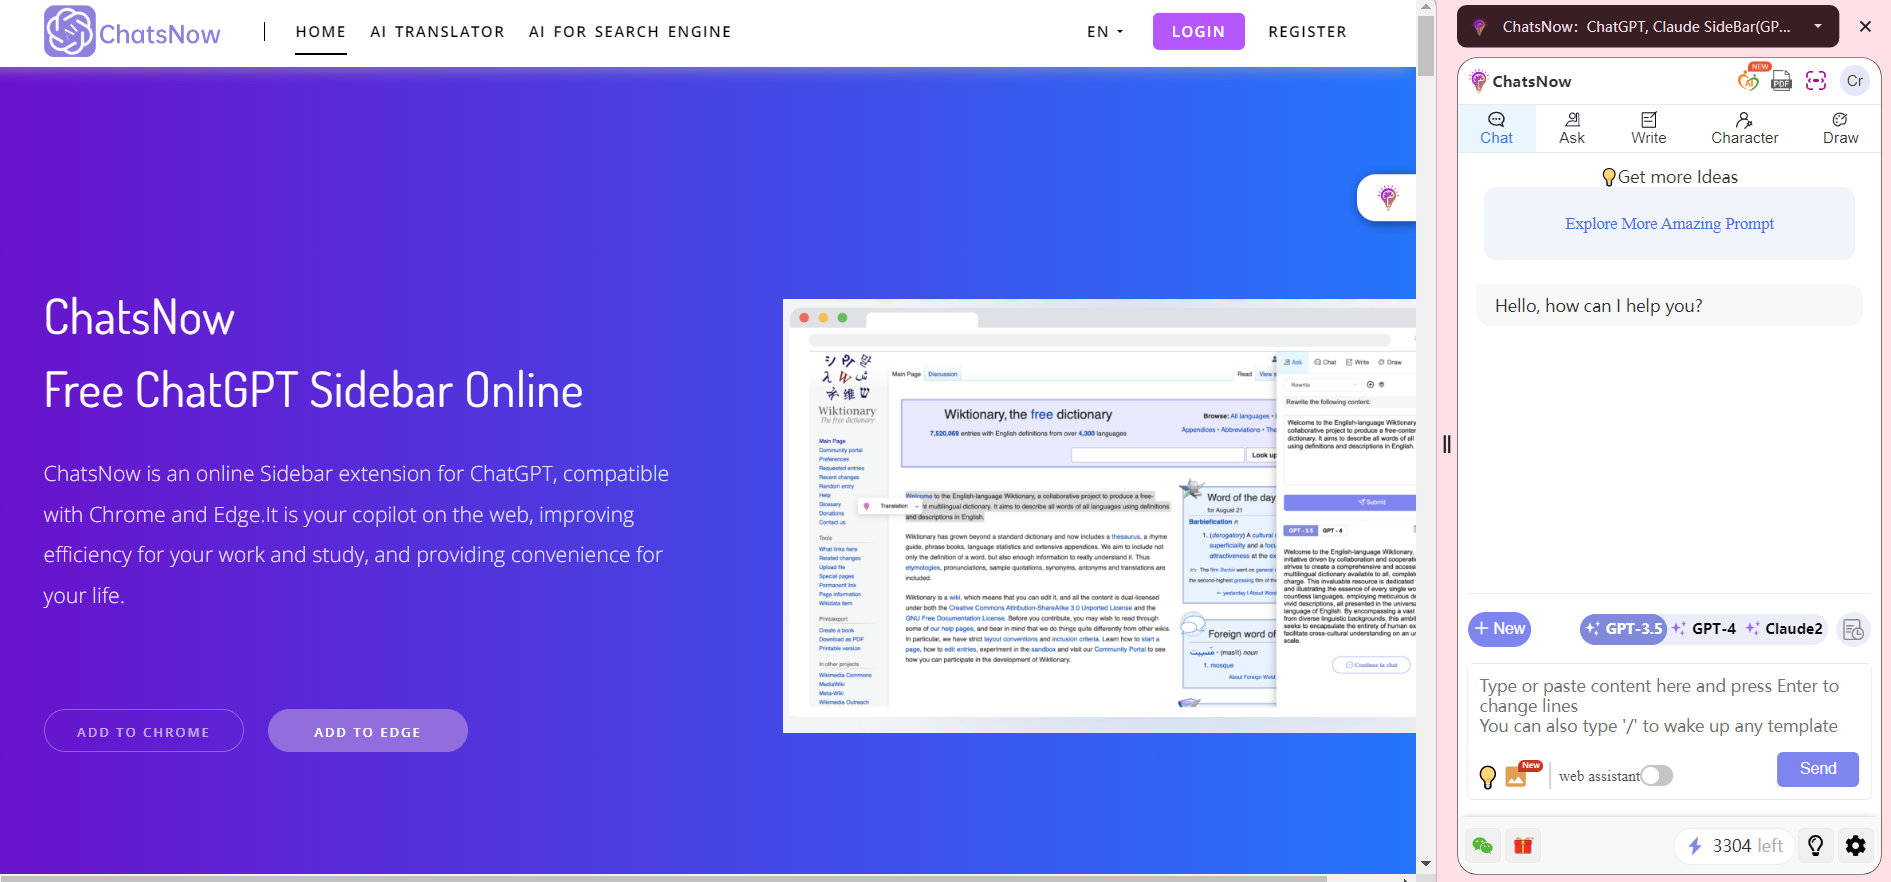Click the scrollbar down arrow
This screenshot has height=882, width=1891.
1426,864
